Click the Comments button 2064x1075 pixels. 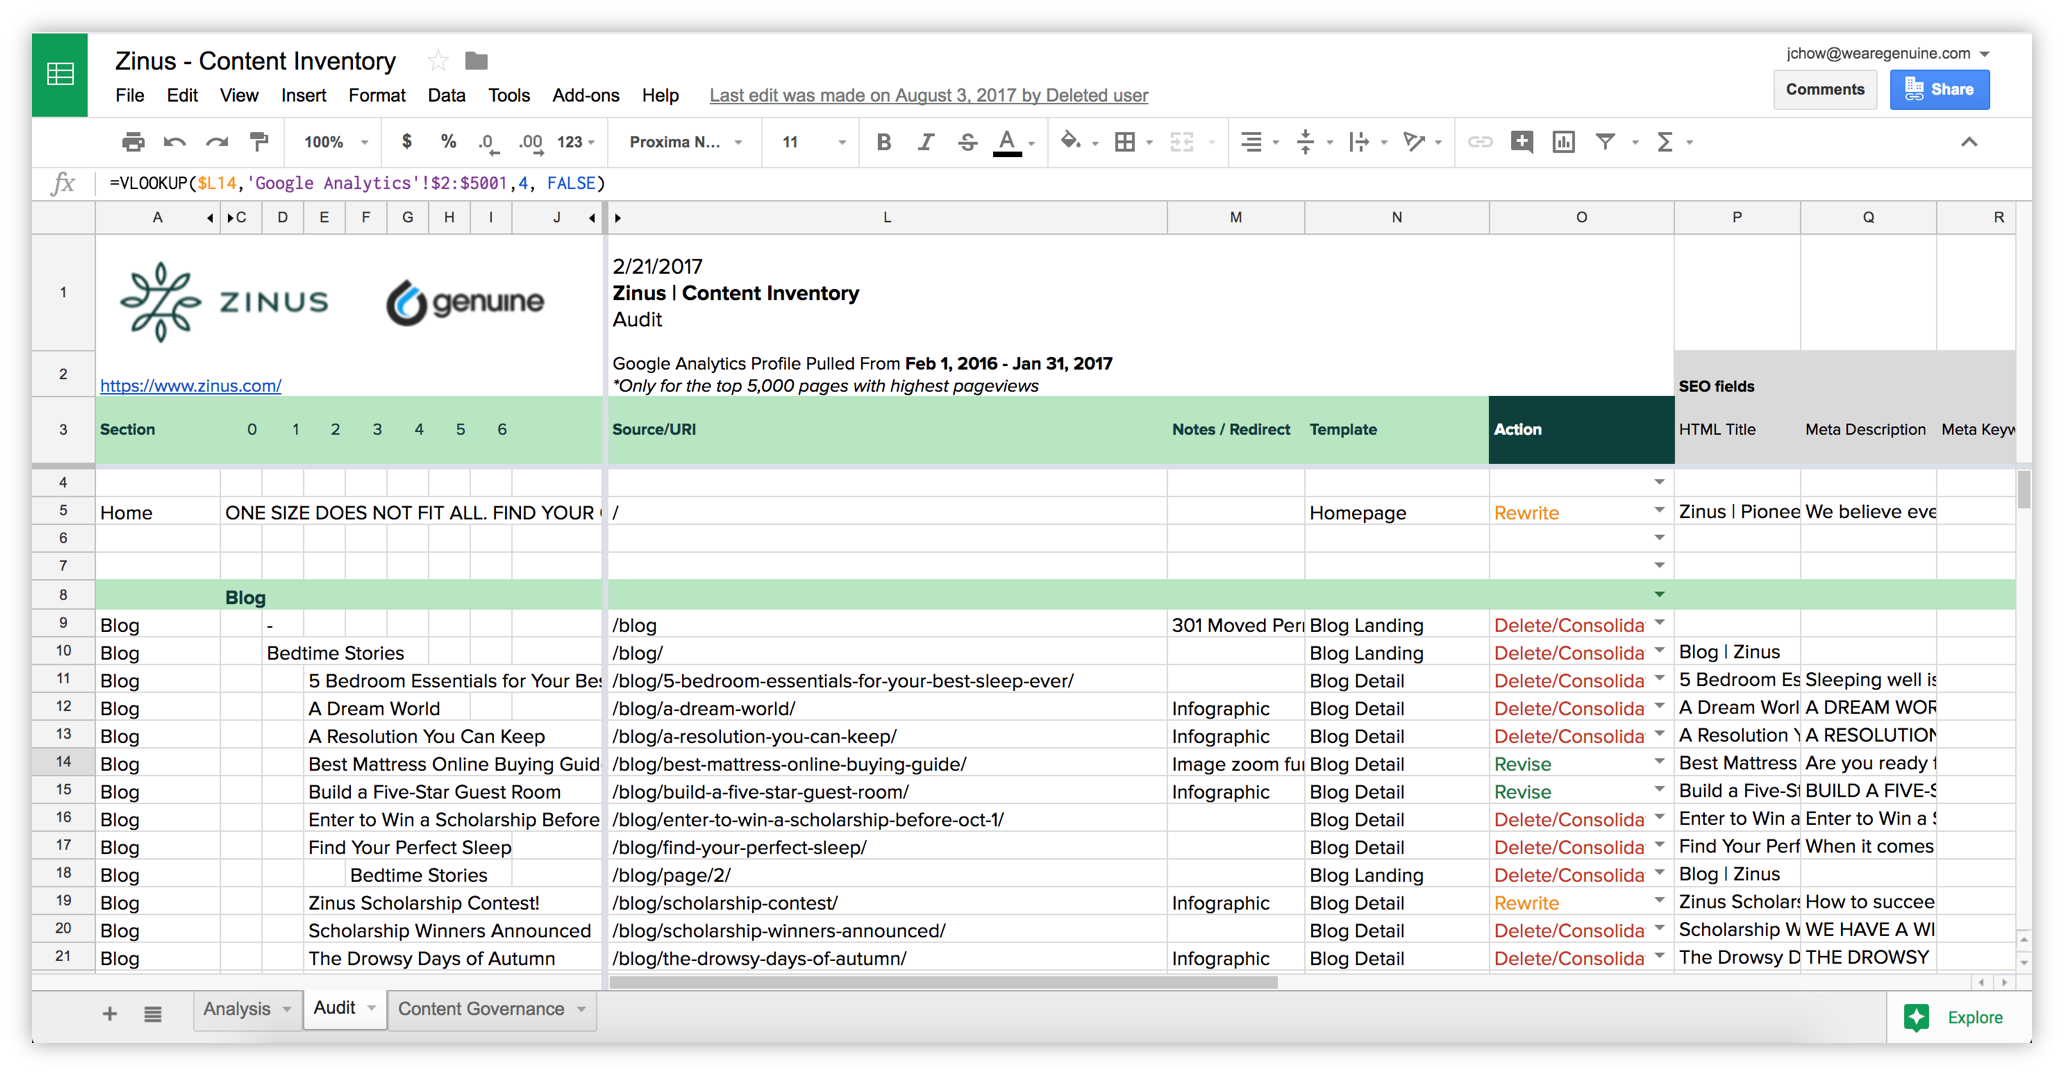click(x=1825, y=89)
